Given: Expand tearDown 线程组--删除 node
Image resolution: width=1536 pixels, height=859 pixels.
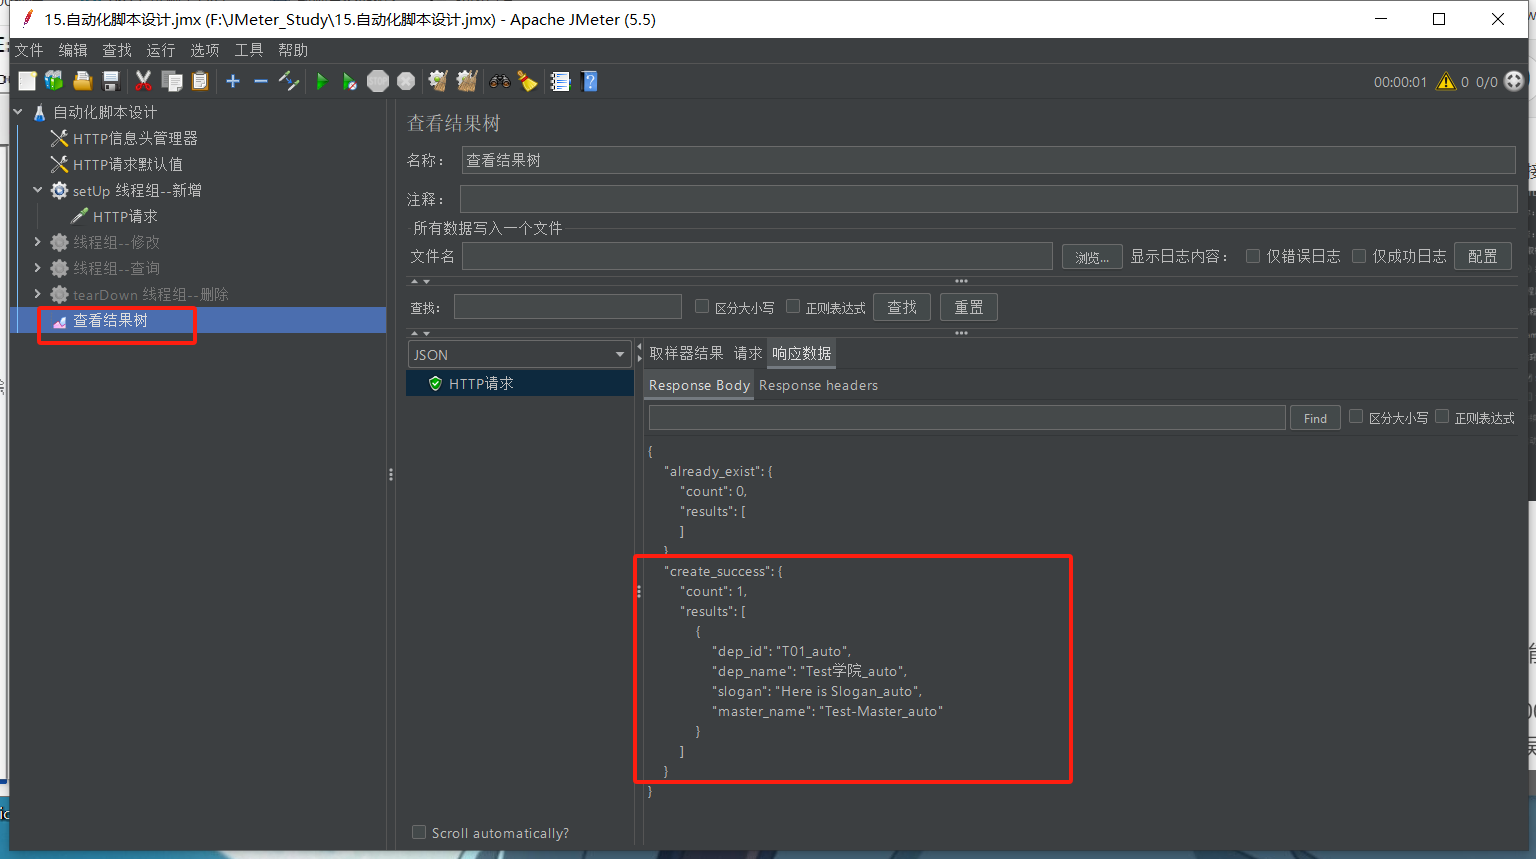Looking at the screenshot, I should point(38,294).
